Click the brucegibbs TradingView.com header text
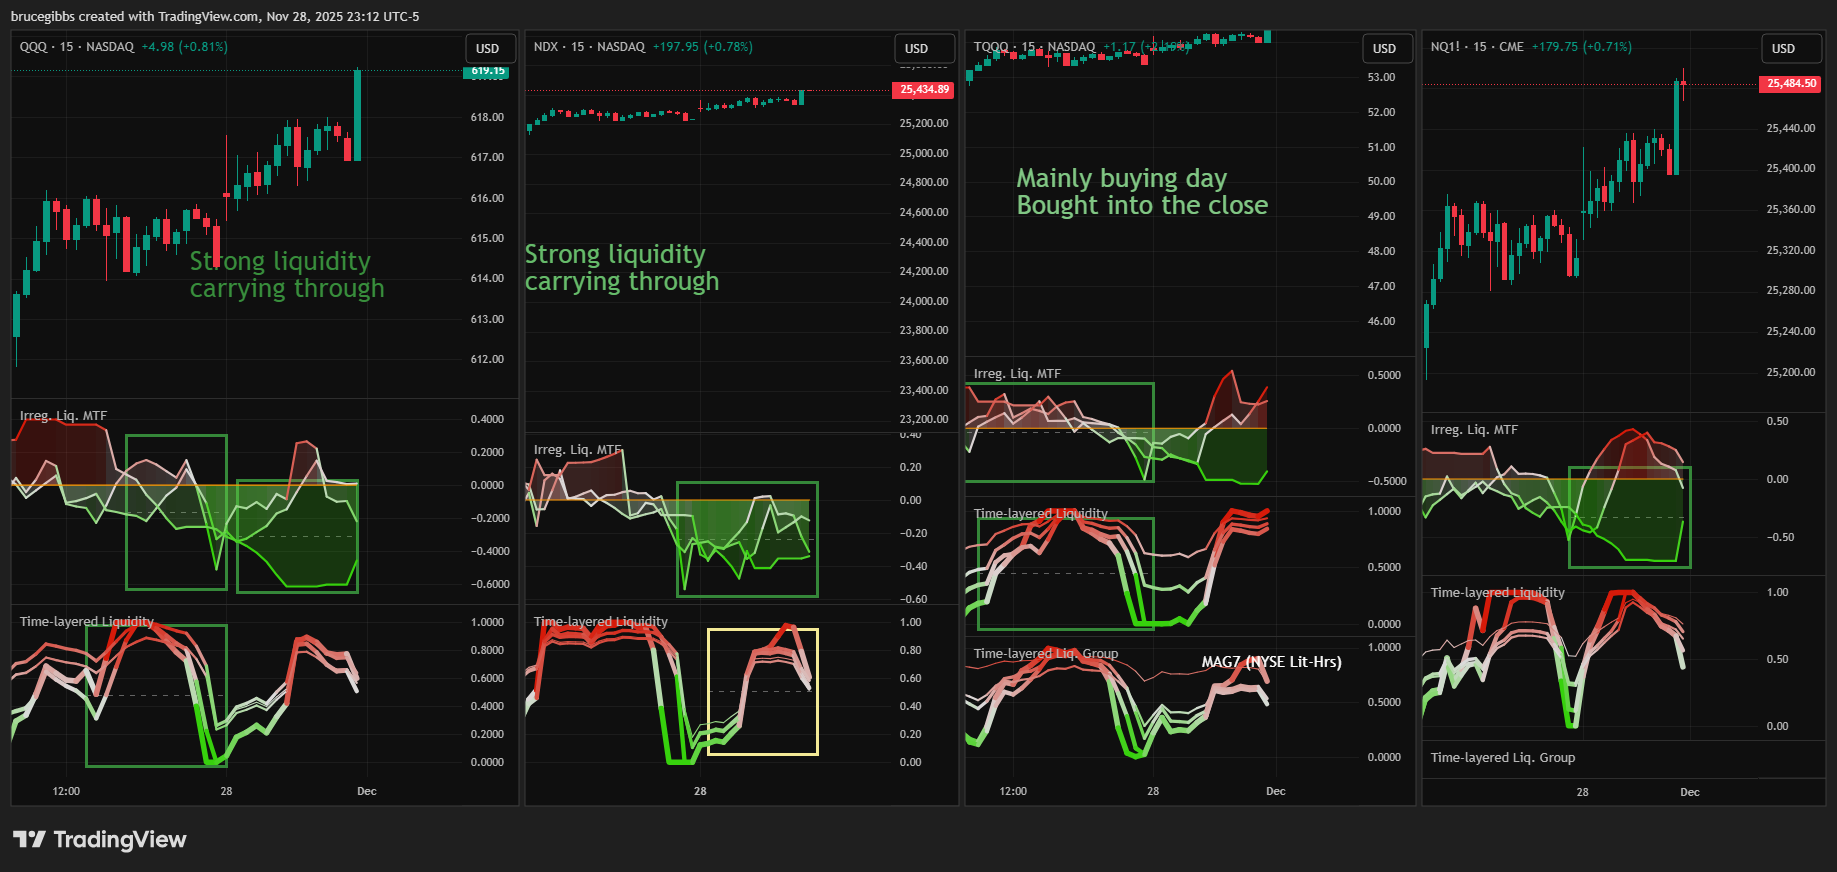Screen dimensions: 1837x872 (x=215, y=16)
